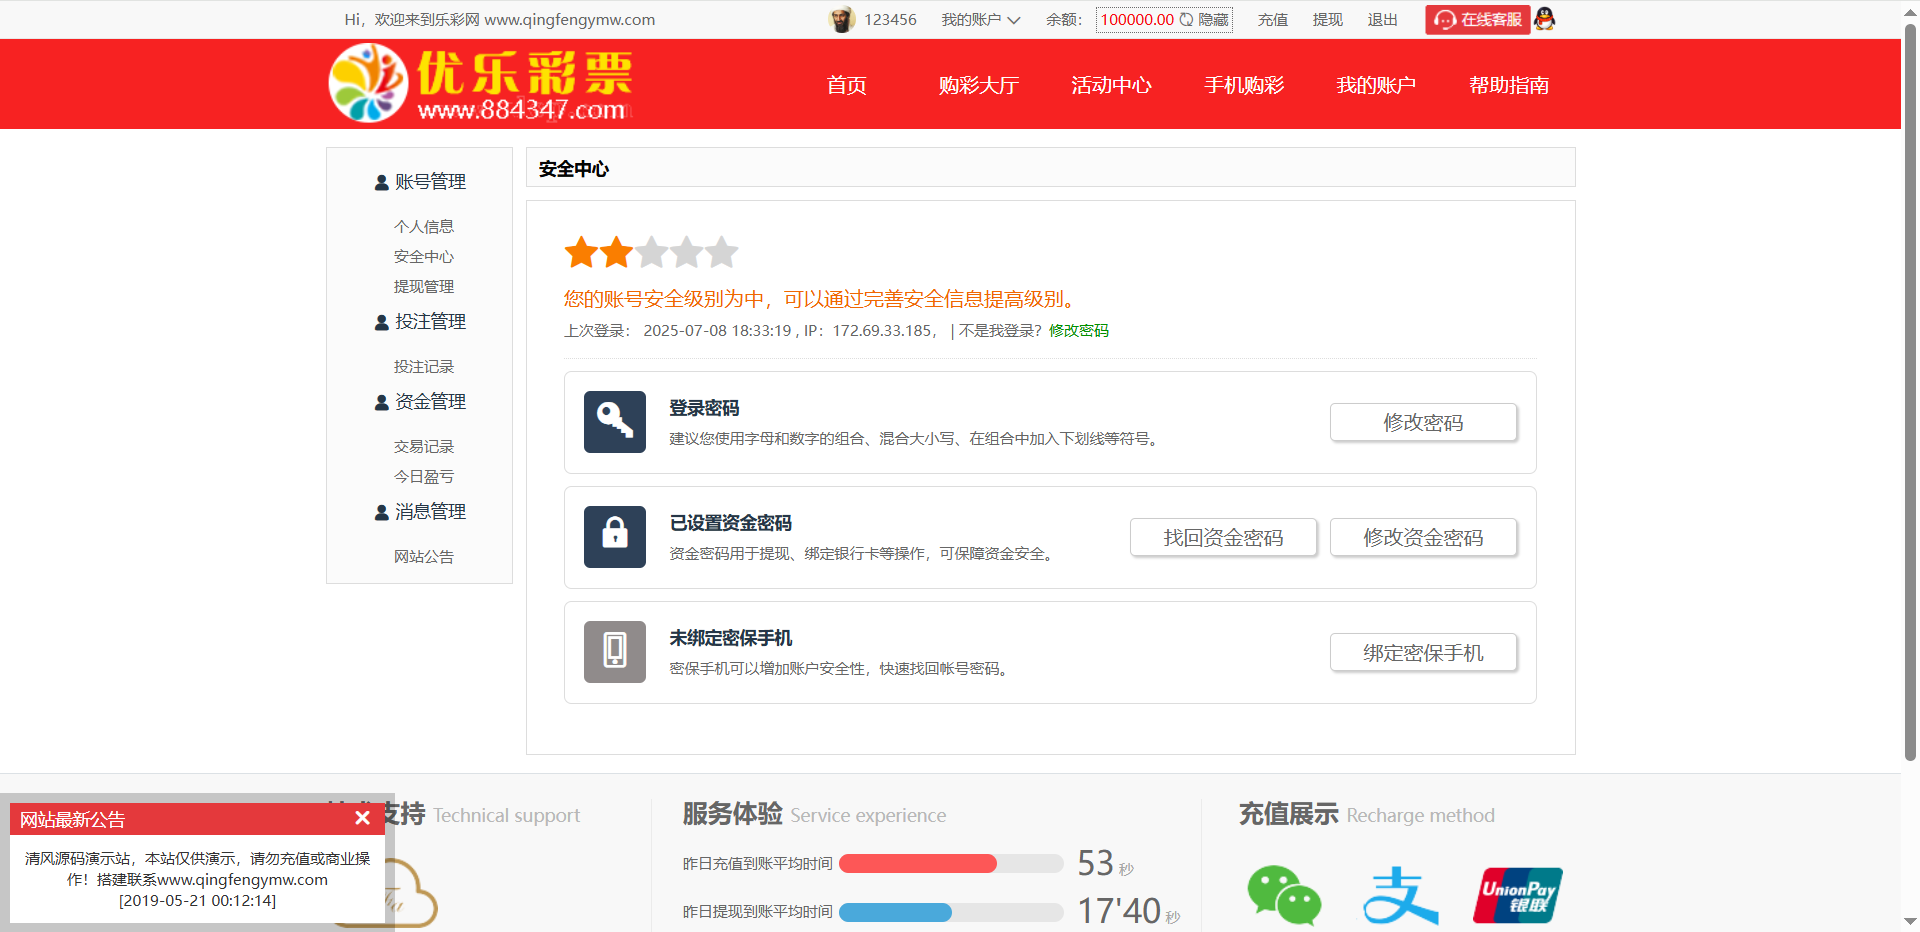Screen dimensions: 1920x932
Task: Click the Alipay icon
Action: 1400,895
